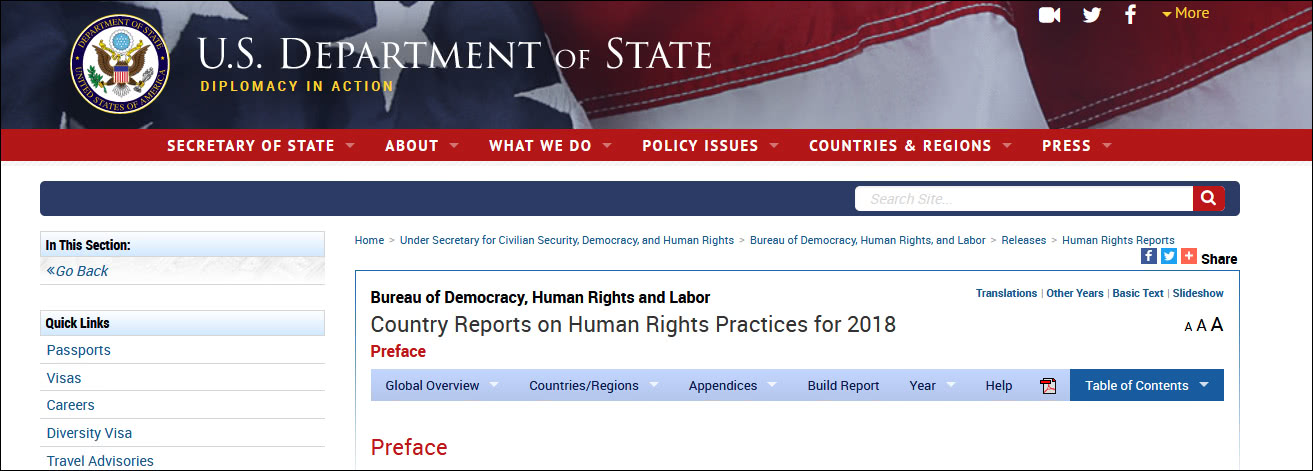Expand the More dropdown in header
The image size is (1313, 471).
pyautogui.click(x=1185, y=13)
